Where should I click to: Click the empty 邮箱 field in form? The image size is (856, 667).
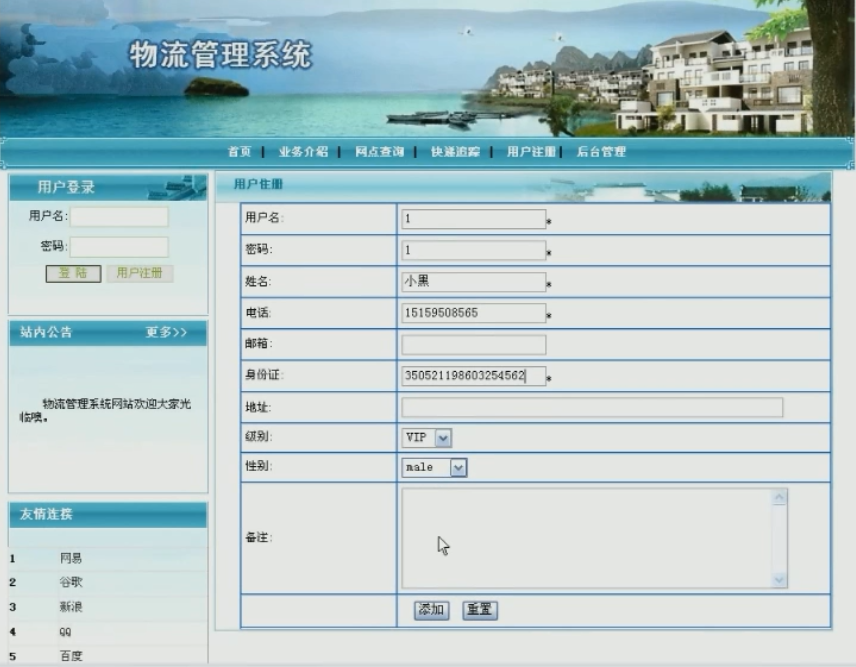pos(474,345)
